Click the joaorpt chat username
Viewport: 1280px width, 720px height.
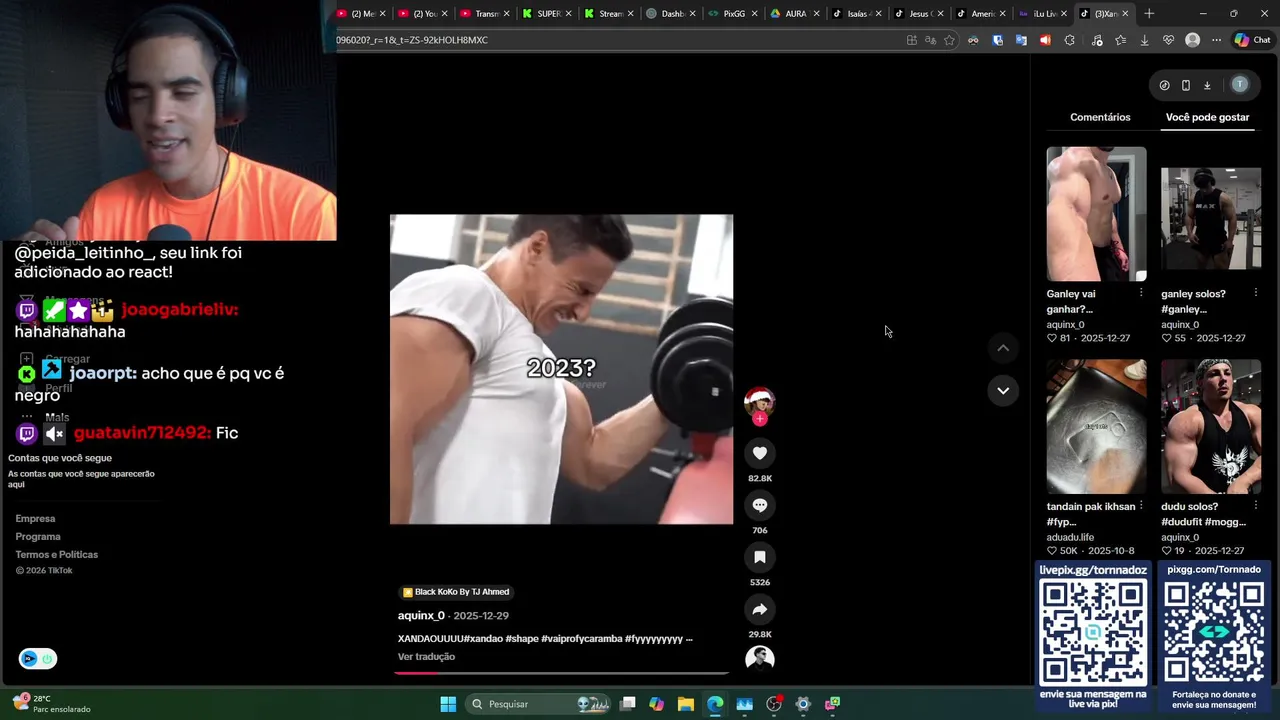[x=103, y=373]
